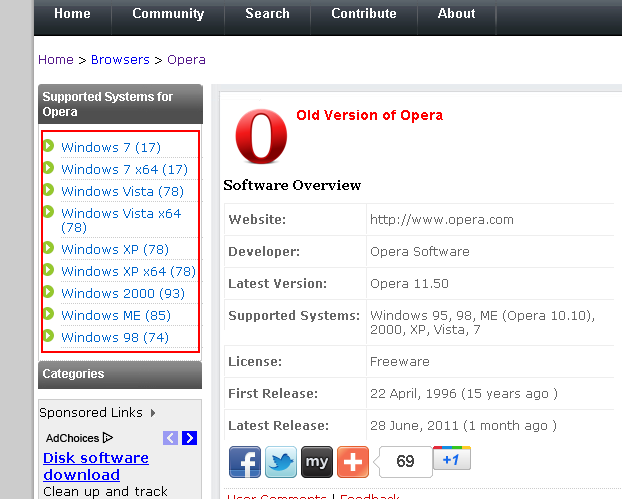The width and height of the screenshot is (622, 499).
Task: Click the MySpace 'my' share icon
Action: pyautogui.click(x=317, y=462)
